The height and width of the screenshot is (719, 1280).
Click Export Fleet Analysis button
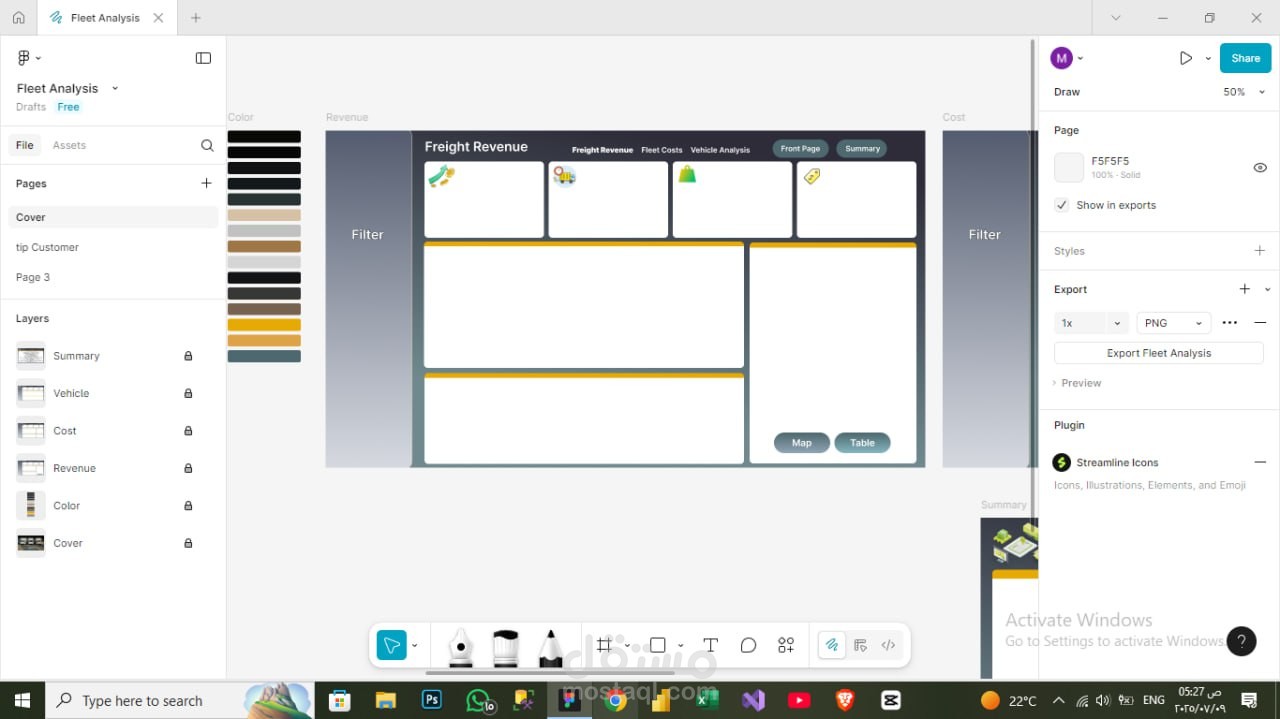tap(1159, 353)
